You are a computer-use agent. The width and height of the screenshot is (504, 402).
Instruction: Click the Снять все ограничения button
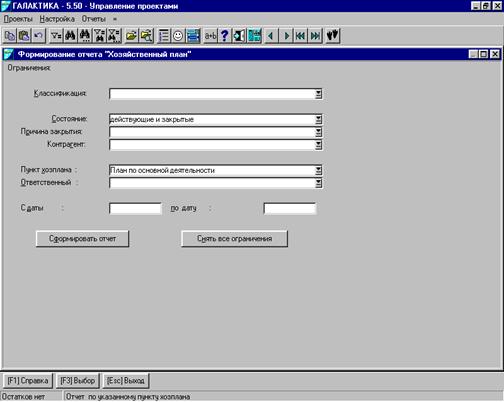click(x=234, y=239)
